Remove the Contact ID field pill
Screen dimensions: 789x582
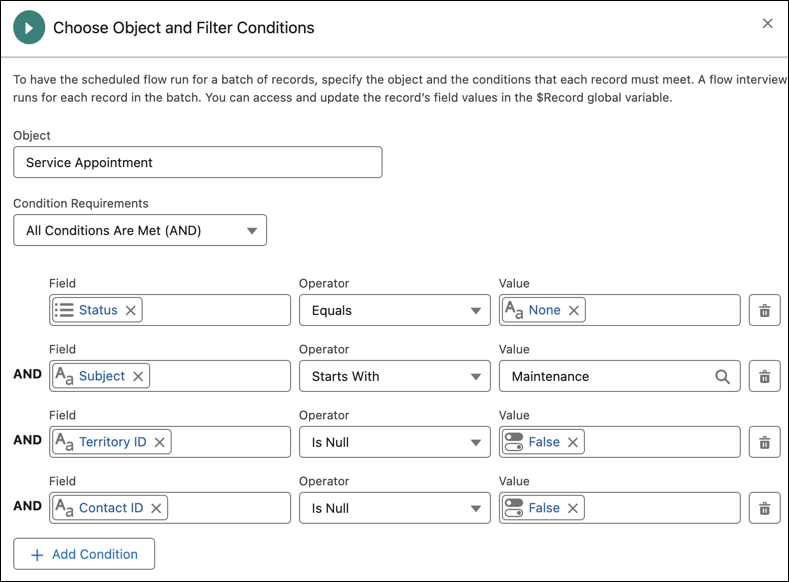[156, 508]
